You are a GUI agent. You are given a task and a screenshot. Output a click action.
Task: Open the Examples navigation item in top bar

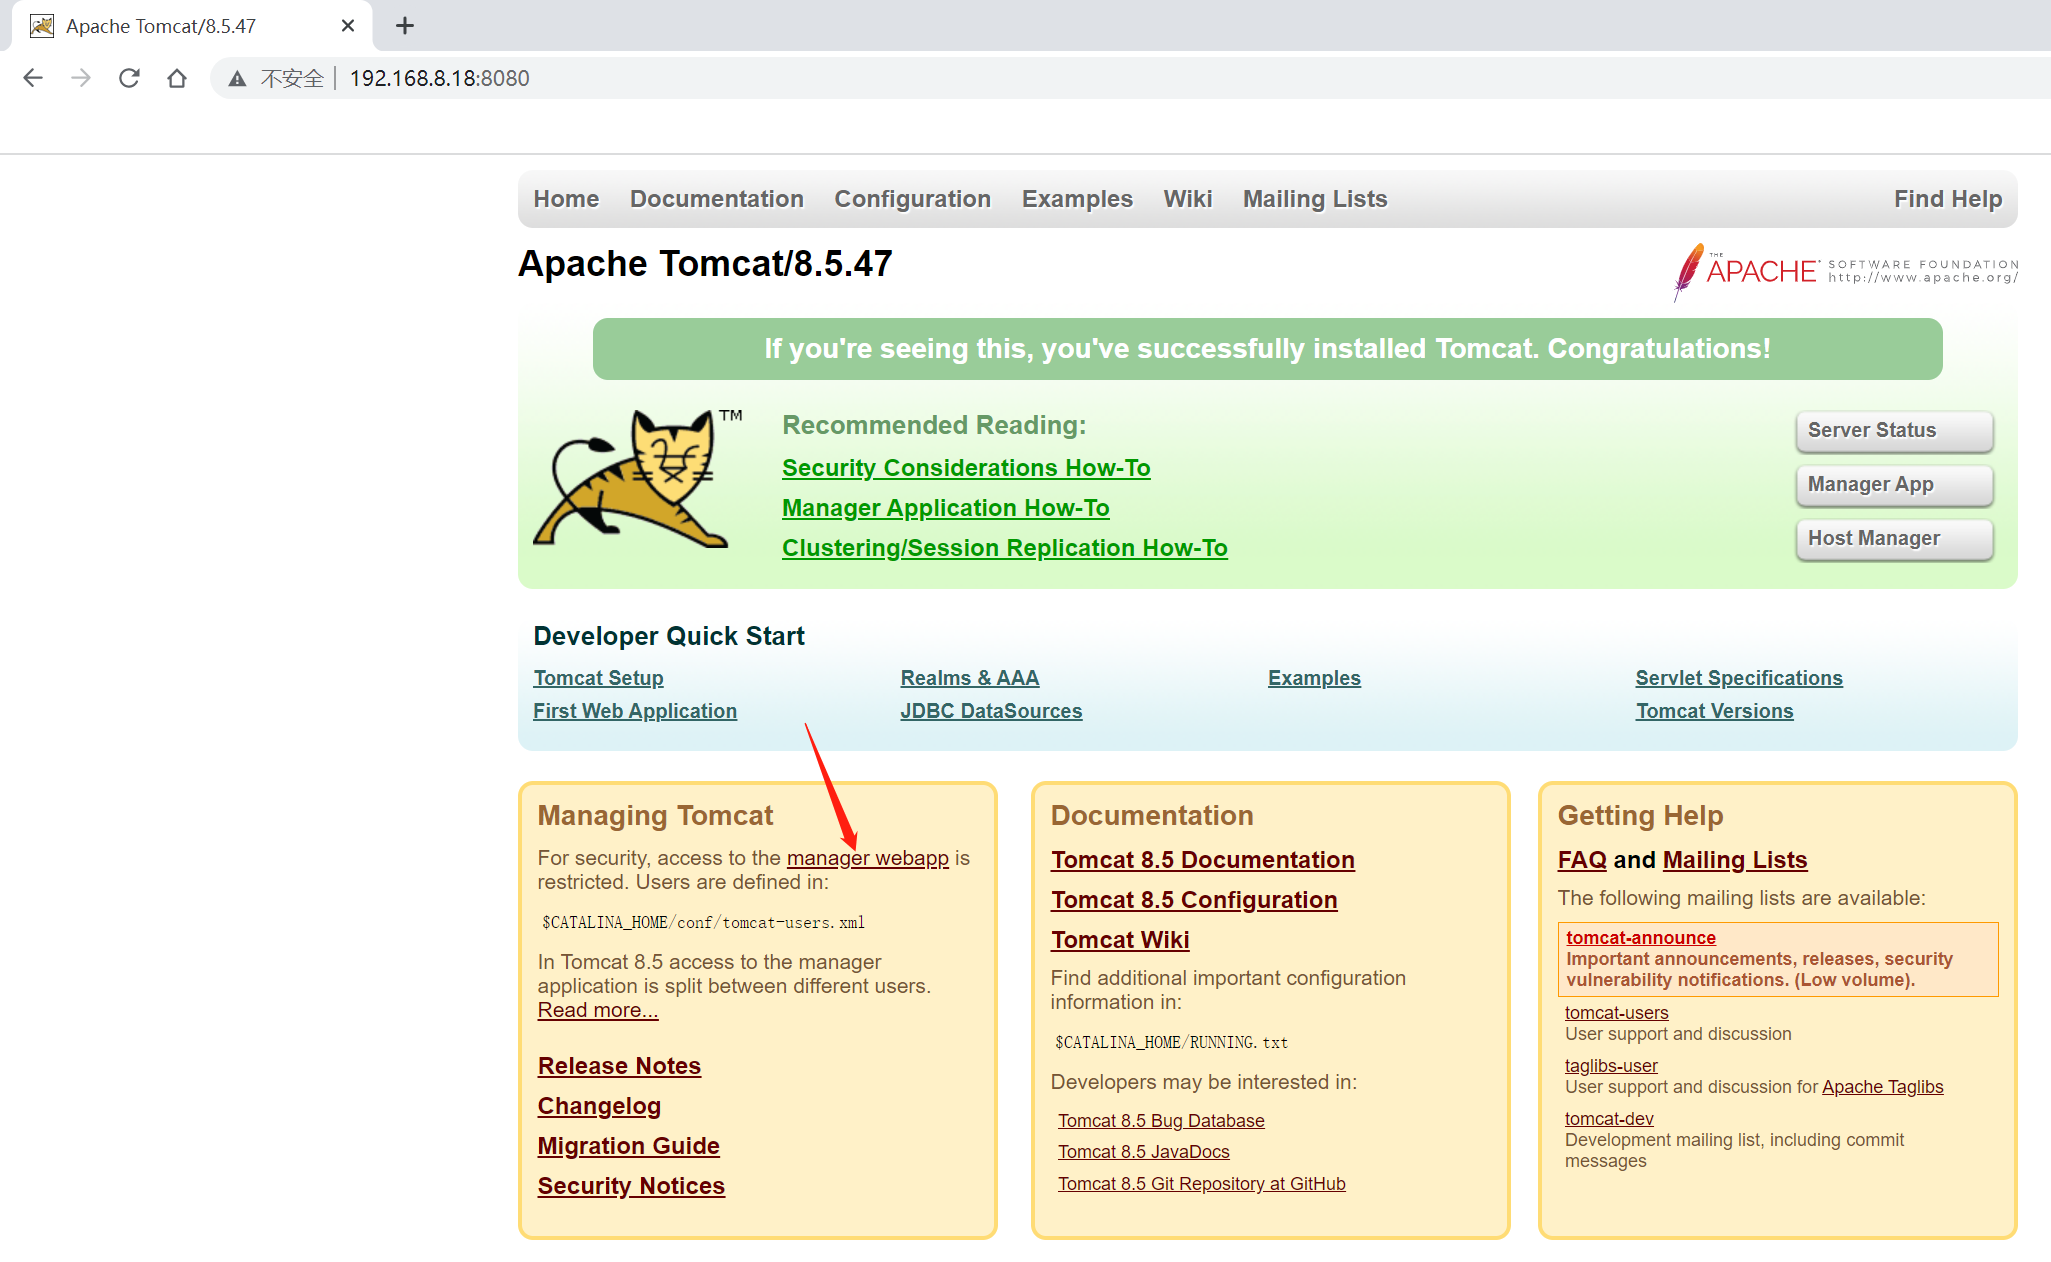tap(1077, 199)
